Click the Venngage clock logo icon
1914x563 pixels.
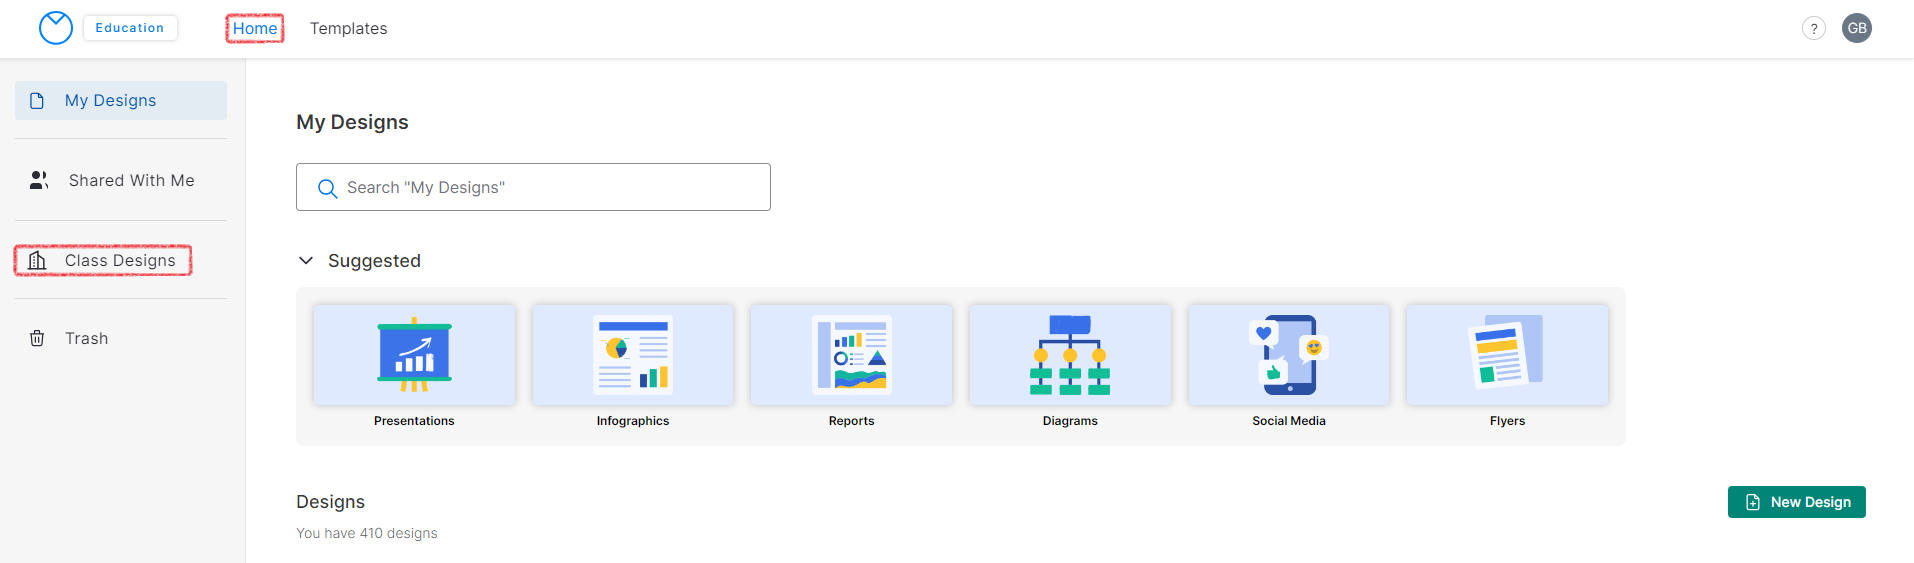coord(56,28)
